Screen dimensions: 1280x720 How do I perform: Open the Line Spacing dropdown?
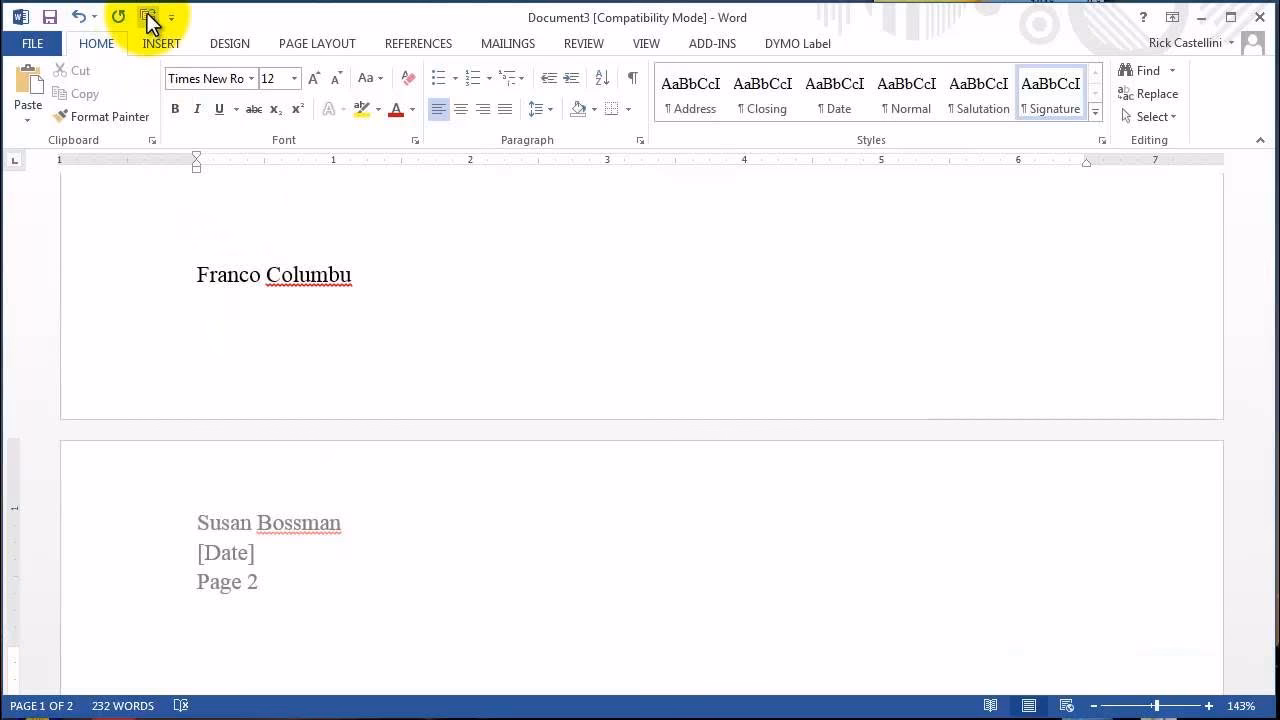click(549, 108)
